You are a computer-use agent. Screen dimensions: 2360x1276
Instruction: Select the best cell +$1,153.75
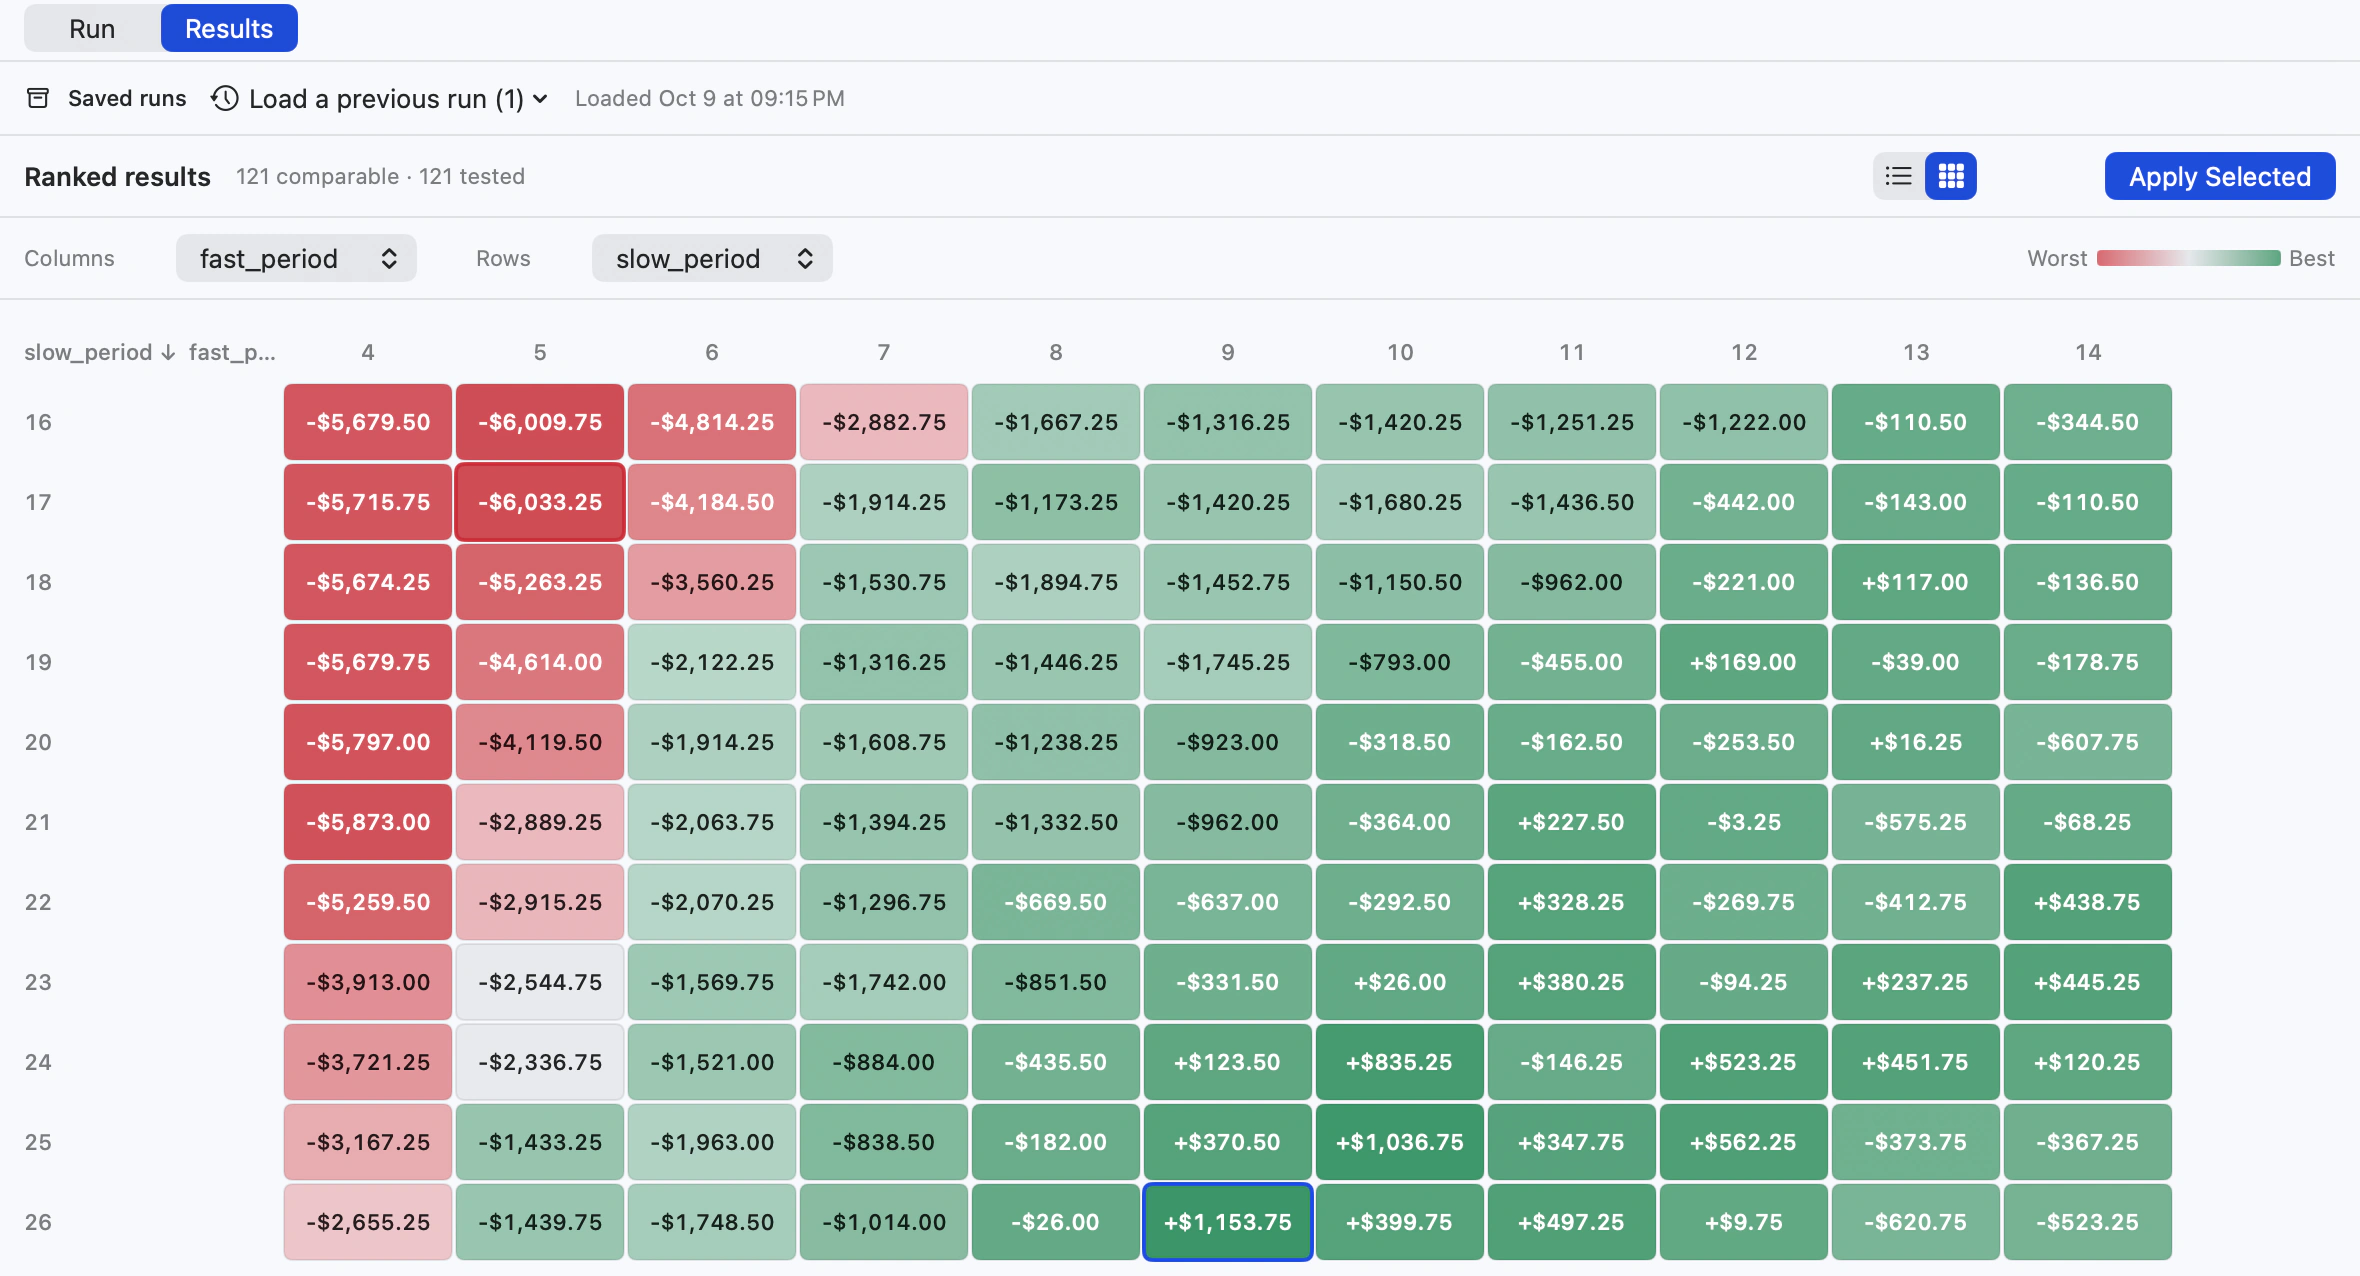[1228, 1222]
